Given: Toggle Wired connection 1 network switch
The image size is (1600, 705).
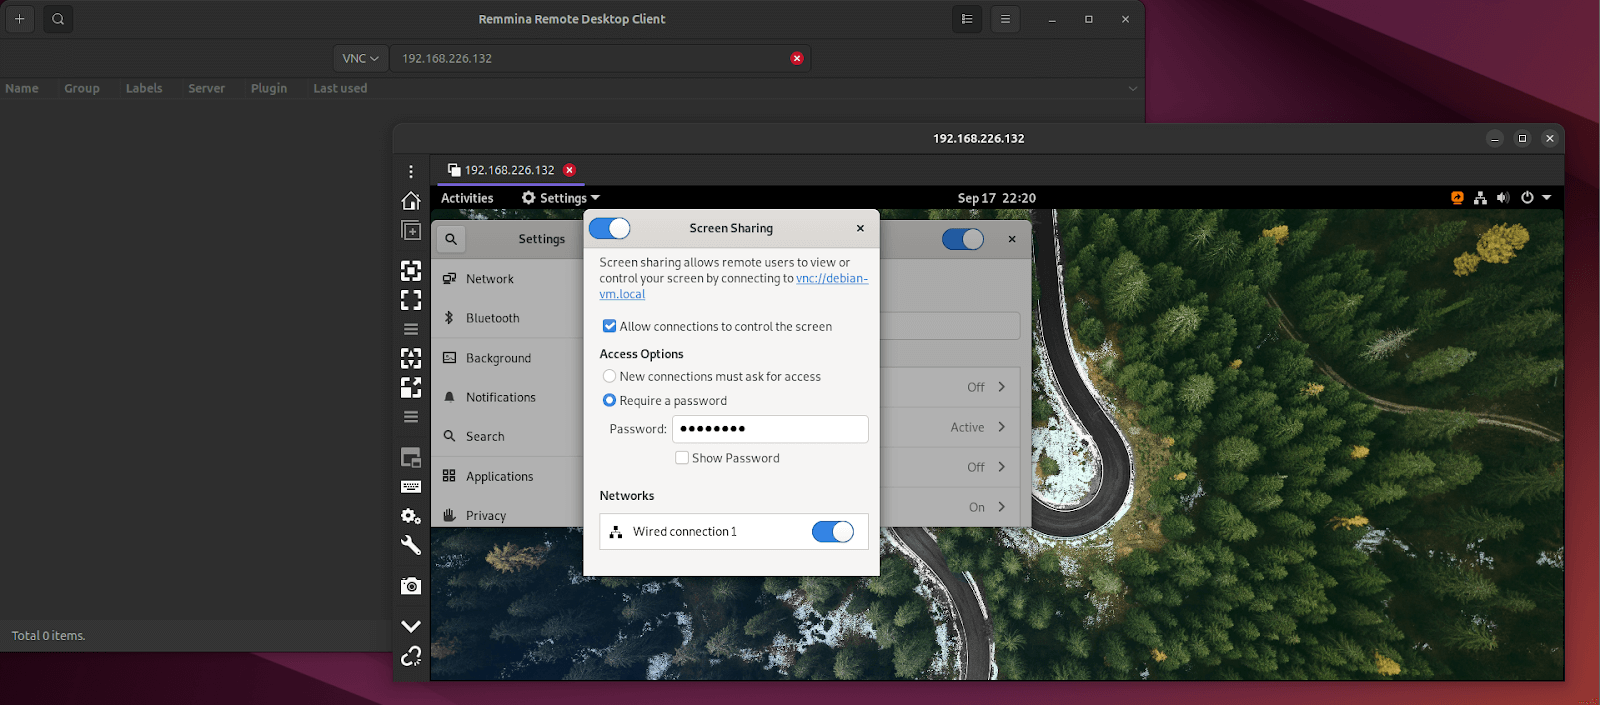Looking at the screenshot, I should [832, 532].
